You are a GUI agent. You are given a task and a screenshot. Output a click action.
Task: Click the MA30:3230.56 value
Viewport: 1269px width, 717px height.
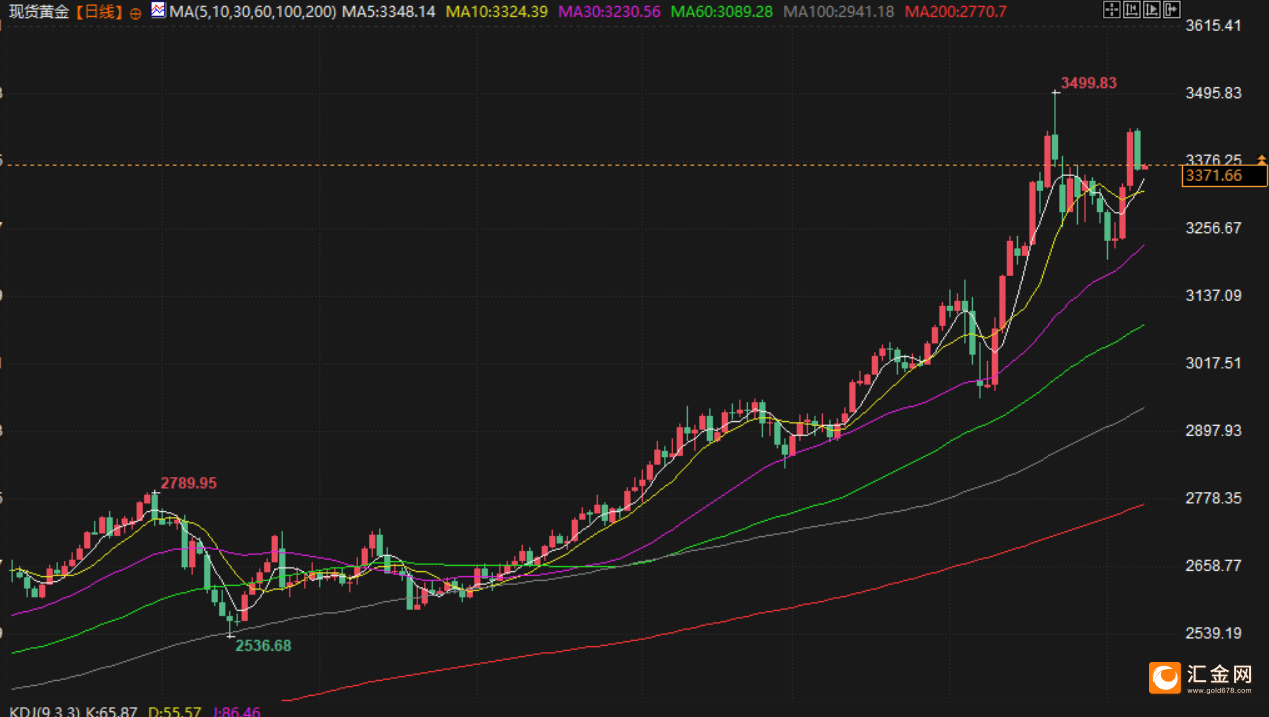(x=609, y=12)
